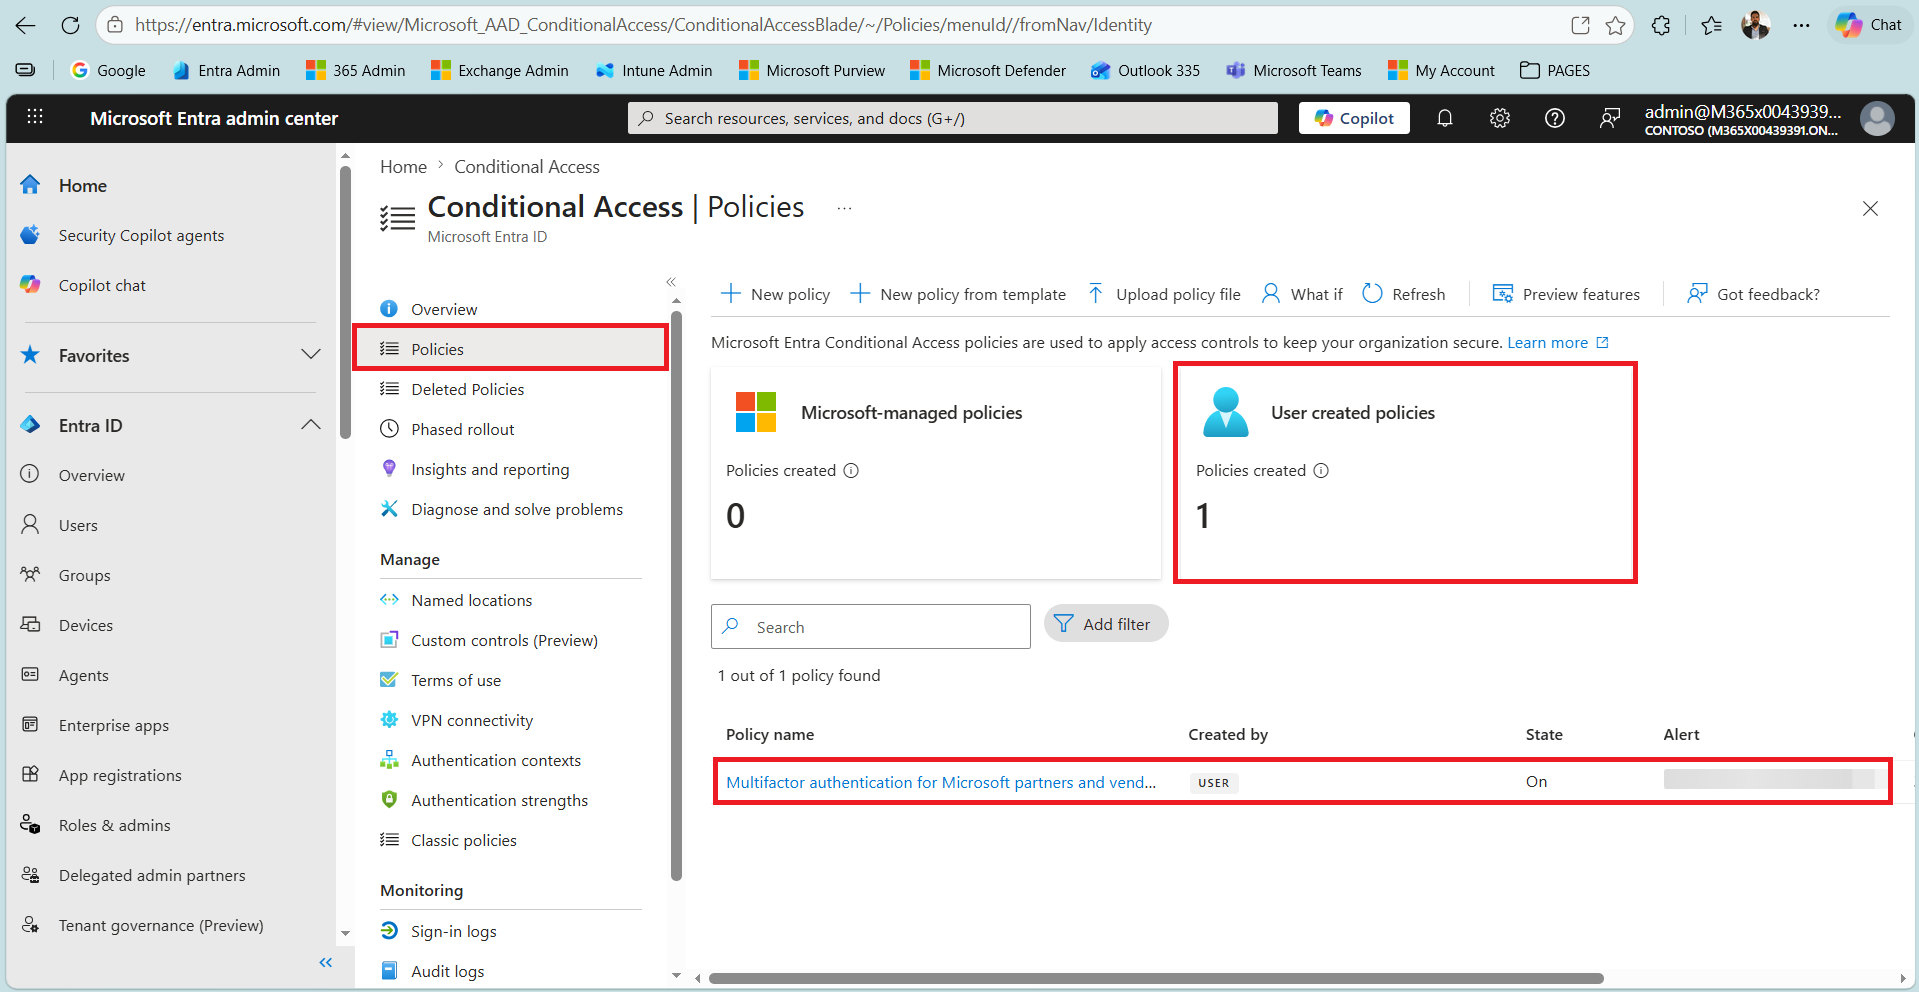The width and height of the screenshot is (1919, 992).
Task: Click New policy
Action: (x=775, y=294)
